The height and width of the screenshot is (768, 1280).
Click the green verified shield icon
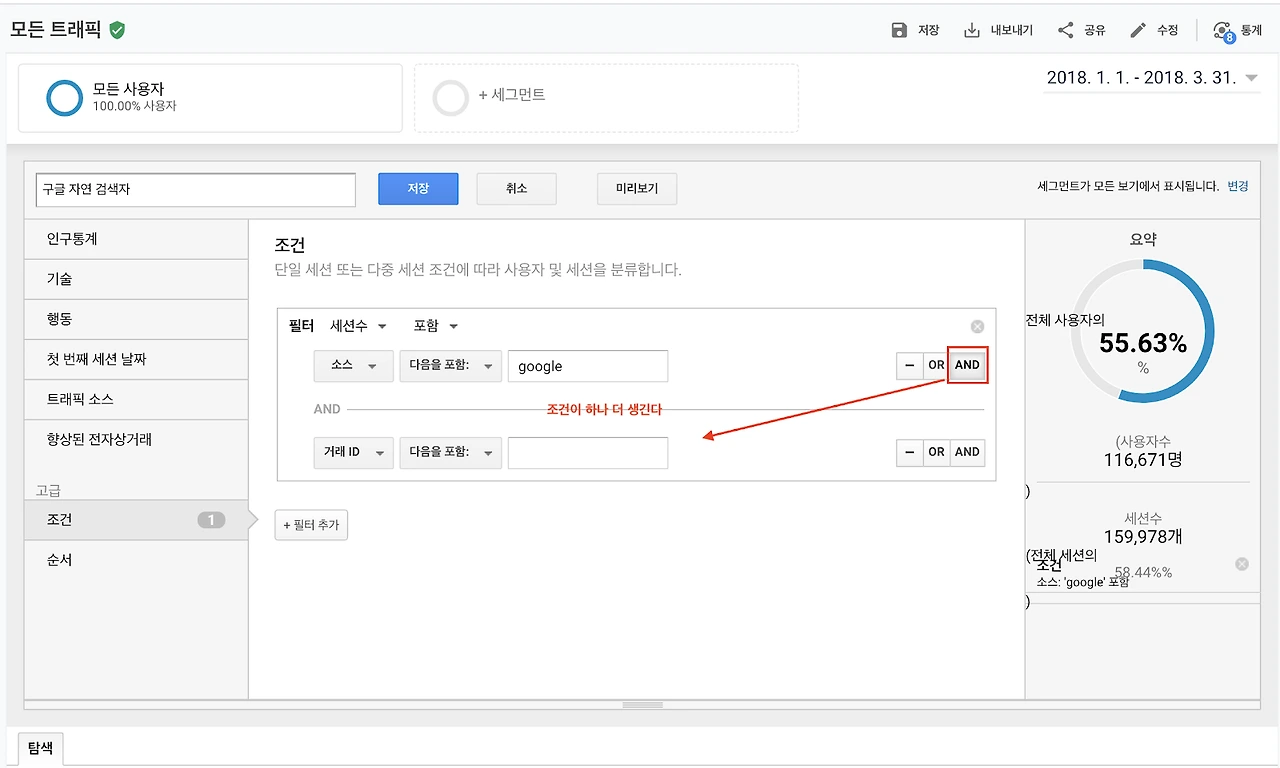pyautogui.click(x=117, y=30)
